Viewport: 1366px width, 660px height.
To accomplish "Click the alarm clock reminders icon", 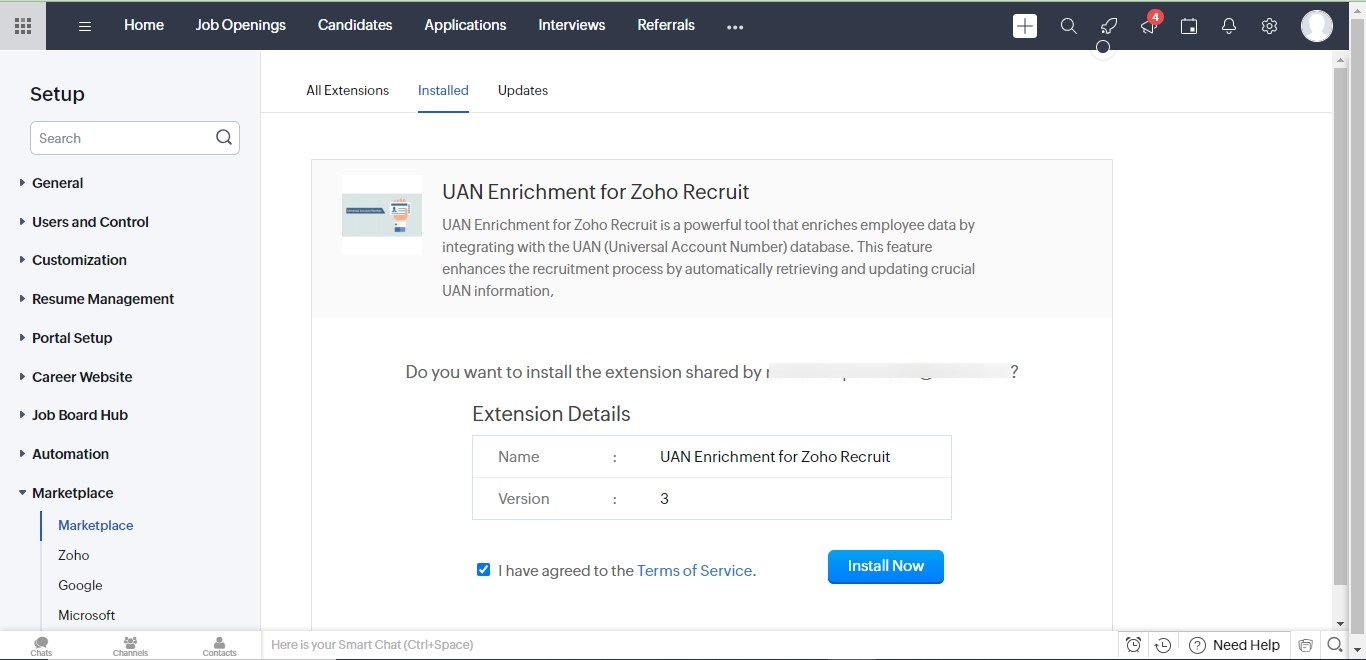I will tap(1133, 645).
